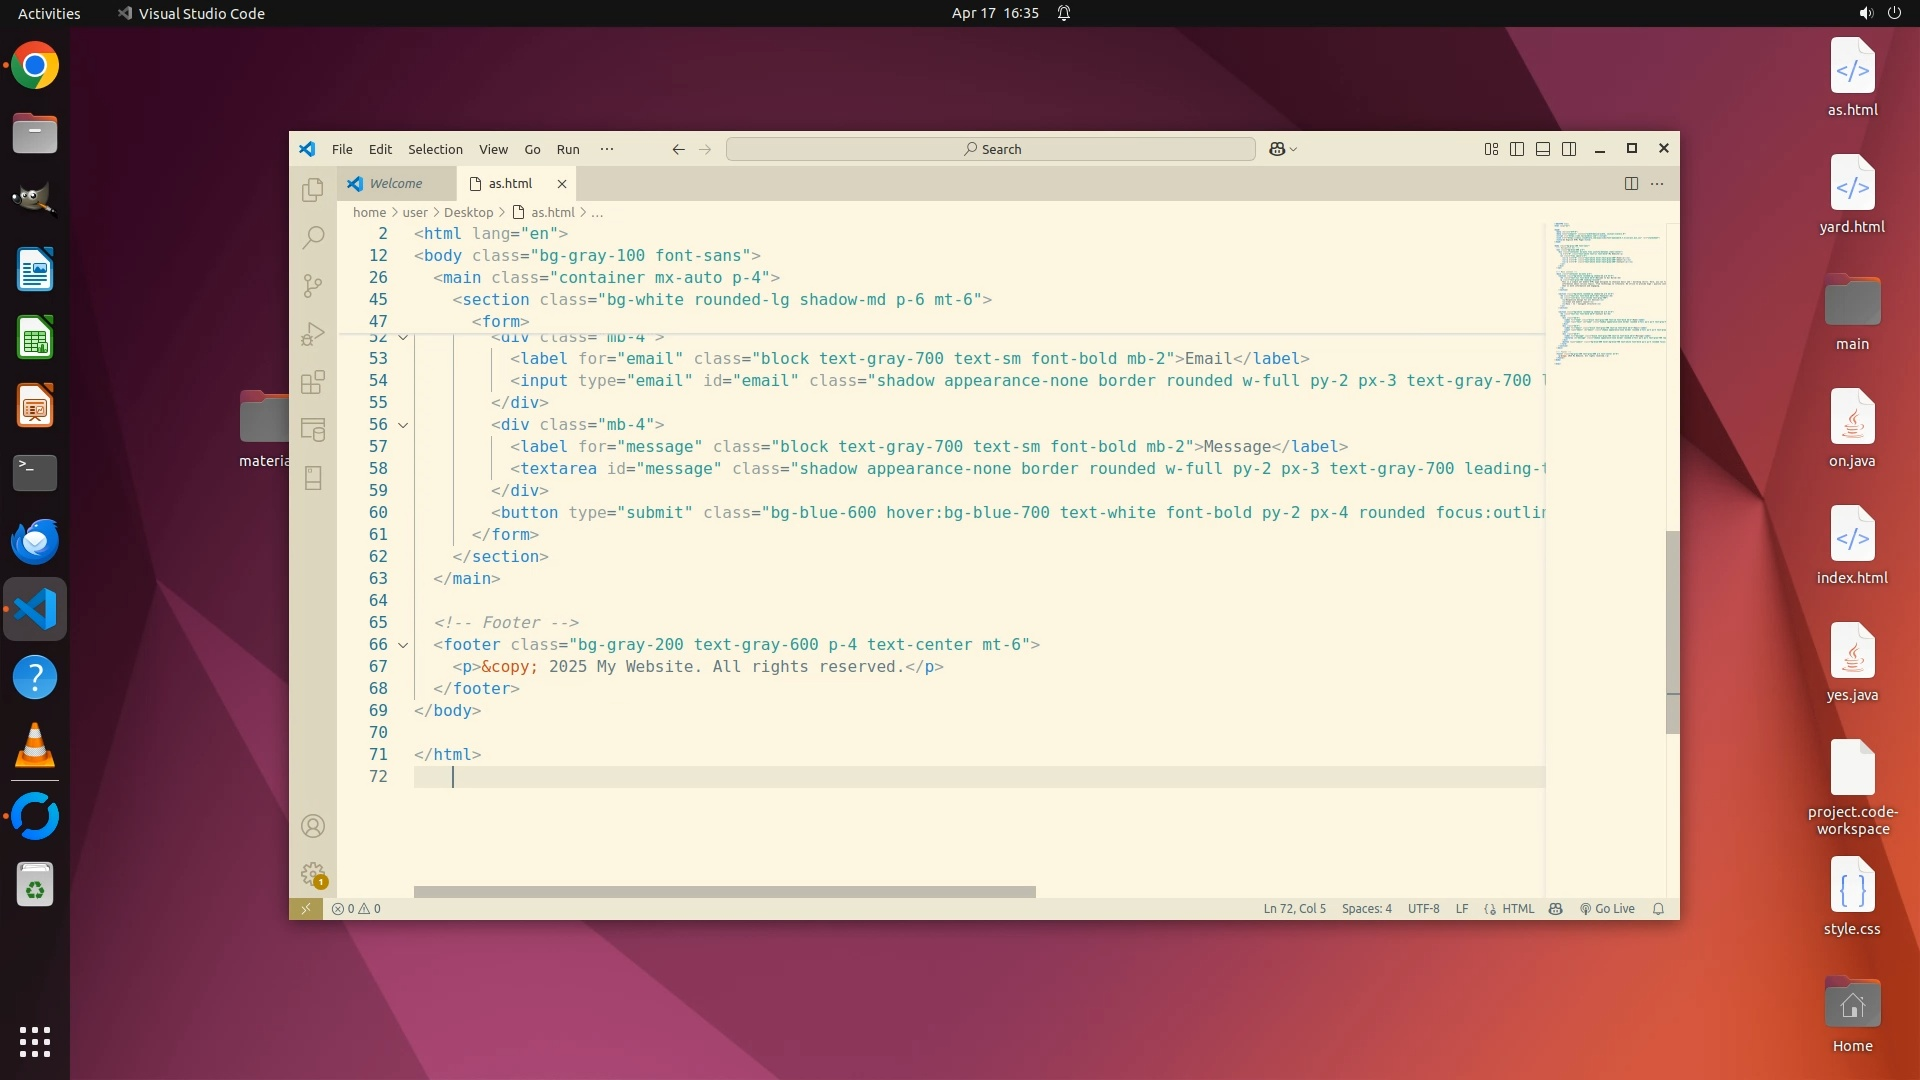
Task: Click the Go Live status bar button
Action: [x=1607, y=909]
